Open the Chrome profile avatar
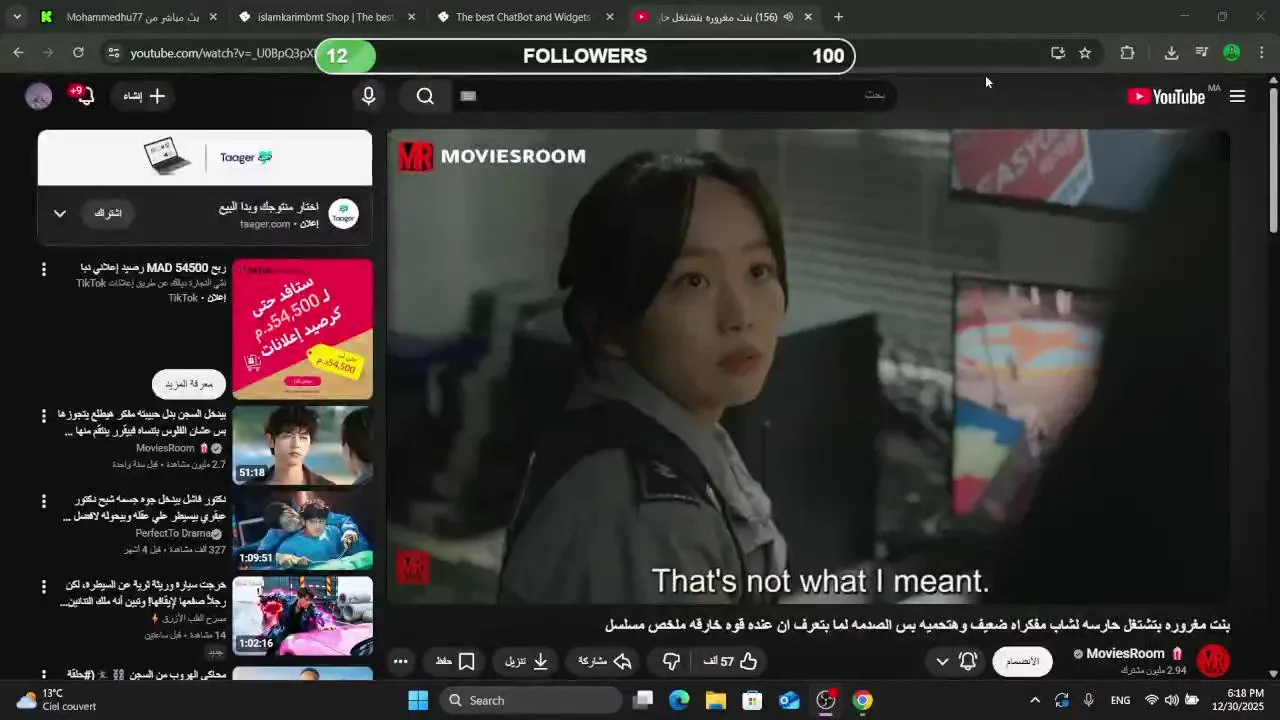1280x720 pixels. 1232,53
